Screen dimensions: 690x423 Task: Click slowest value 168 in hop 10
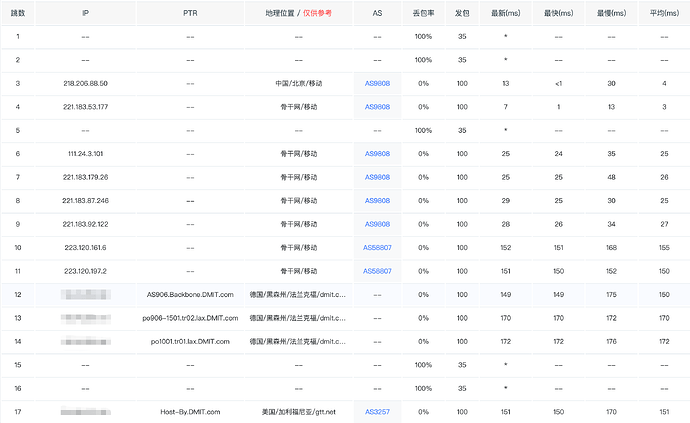pyautogui.click(x=611, y=247)
